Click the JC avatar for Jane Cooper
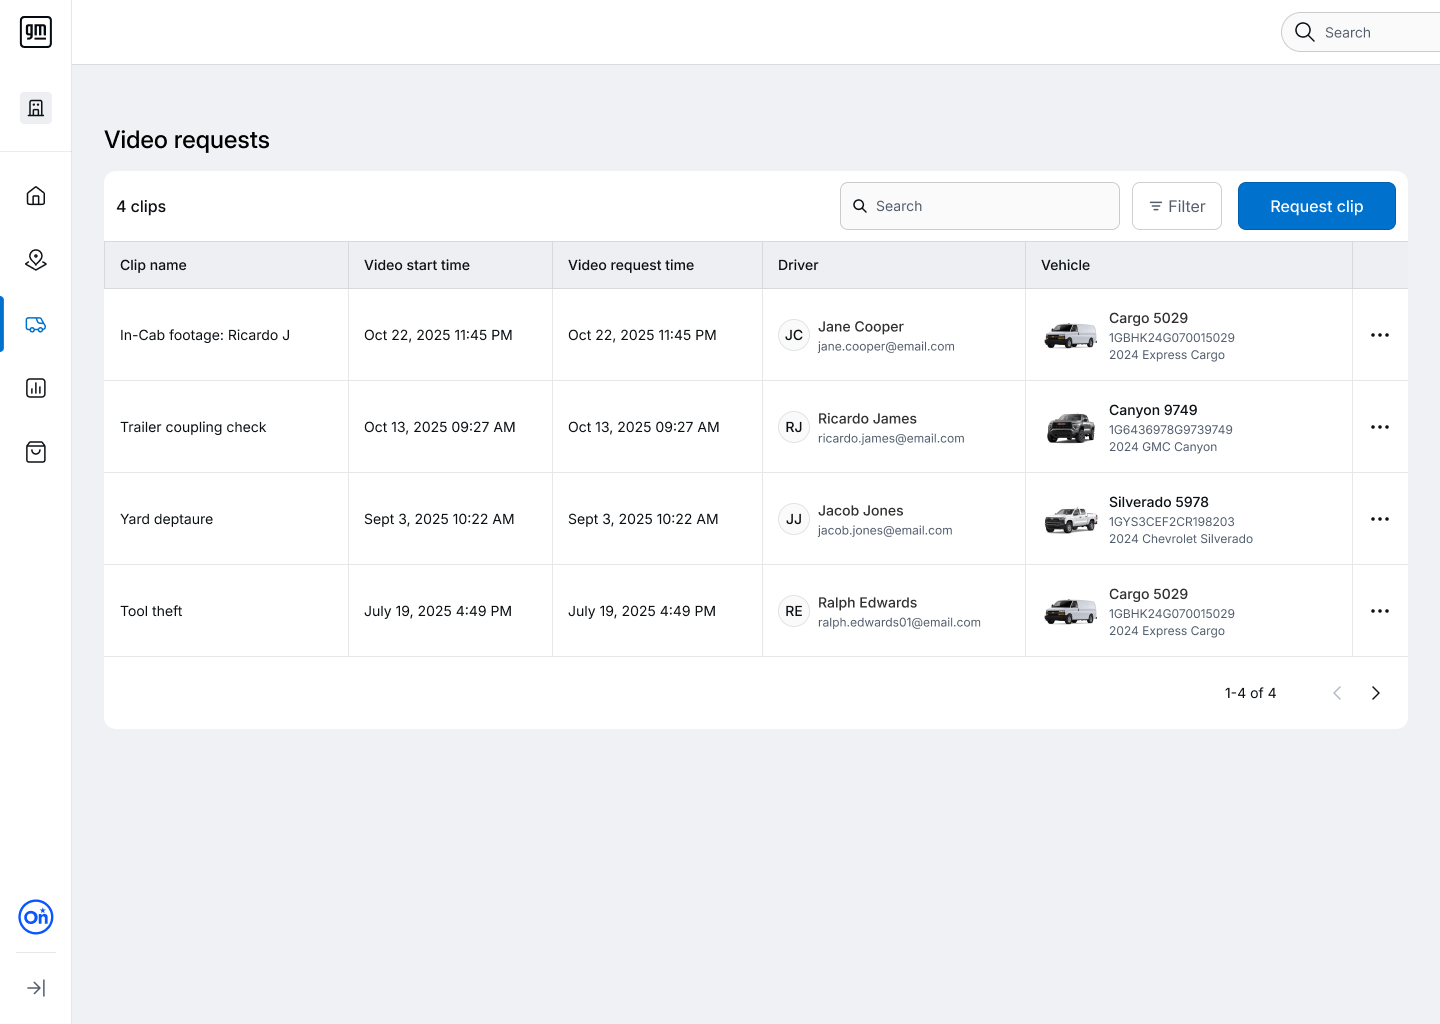The height and width of the screenshot is (1024, 1440). pos(794,335)
